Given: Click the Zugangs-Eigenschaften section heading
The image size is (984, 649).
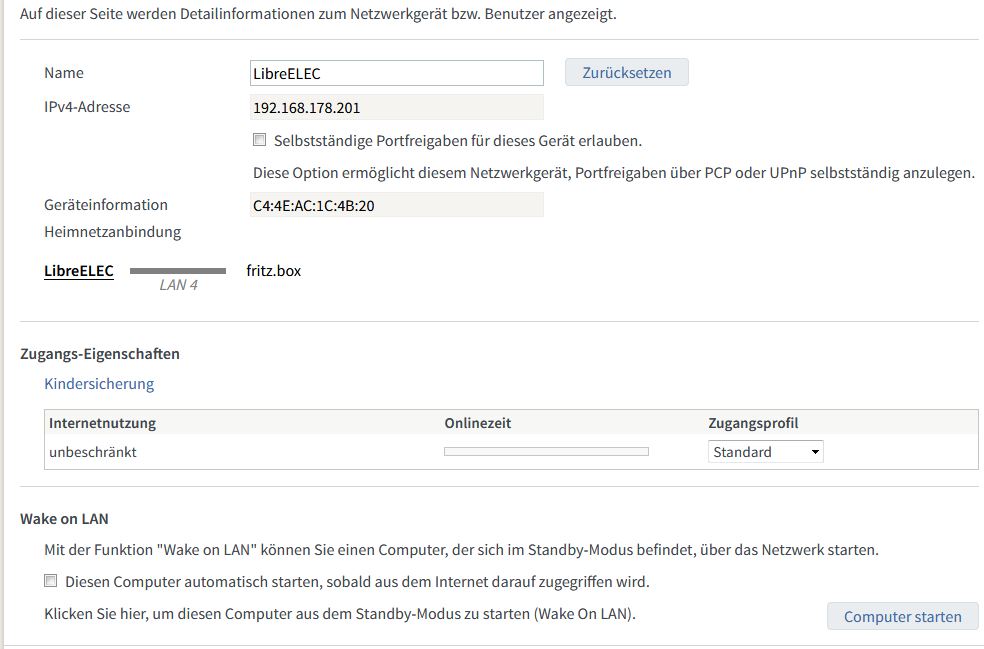Looking at the screenshot, I should tap(100, 354).
